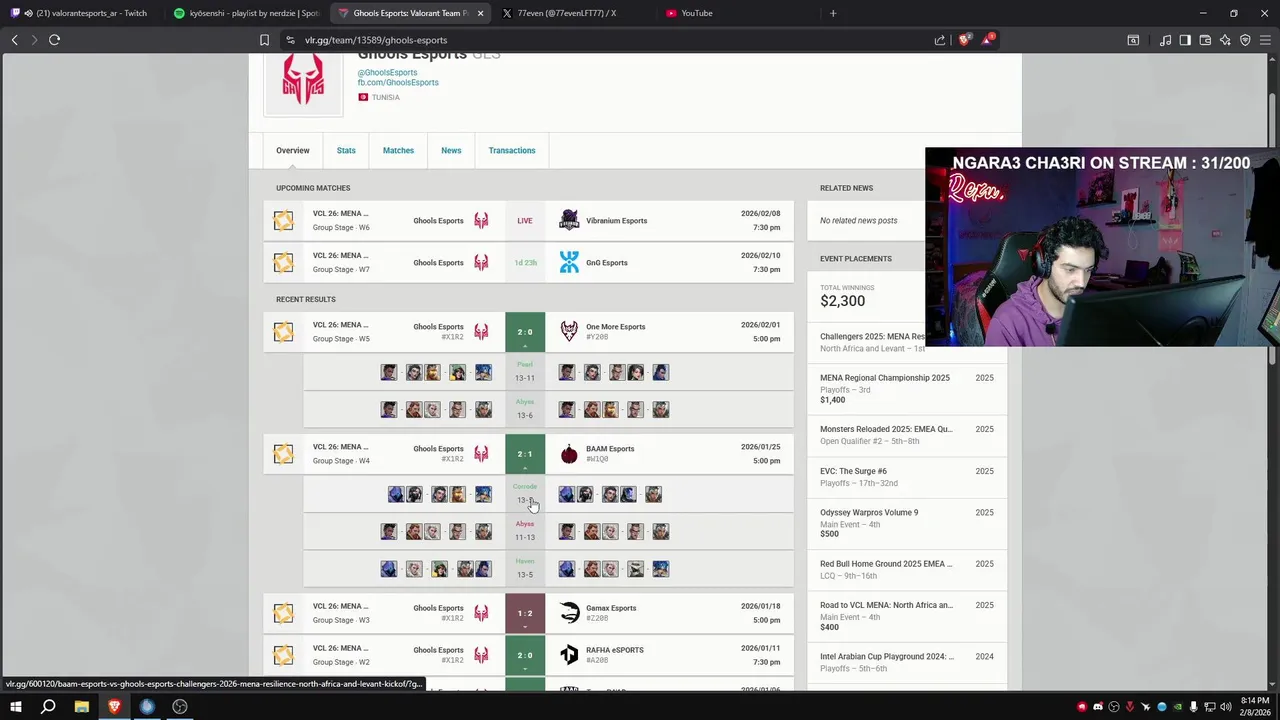The width and height of the screenshot is (1280, 720).
Task: Open the Abyss 11-13 map result
Action: click(x=548, y=531)
